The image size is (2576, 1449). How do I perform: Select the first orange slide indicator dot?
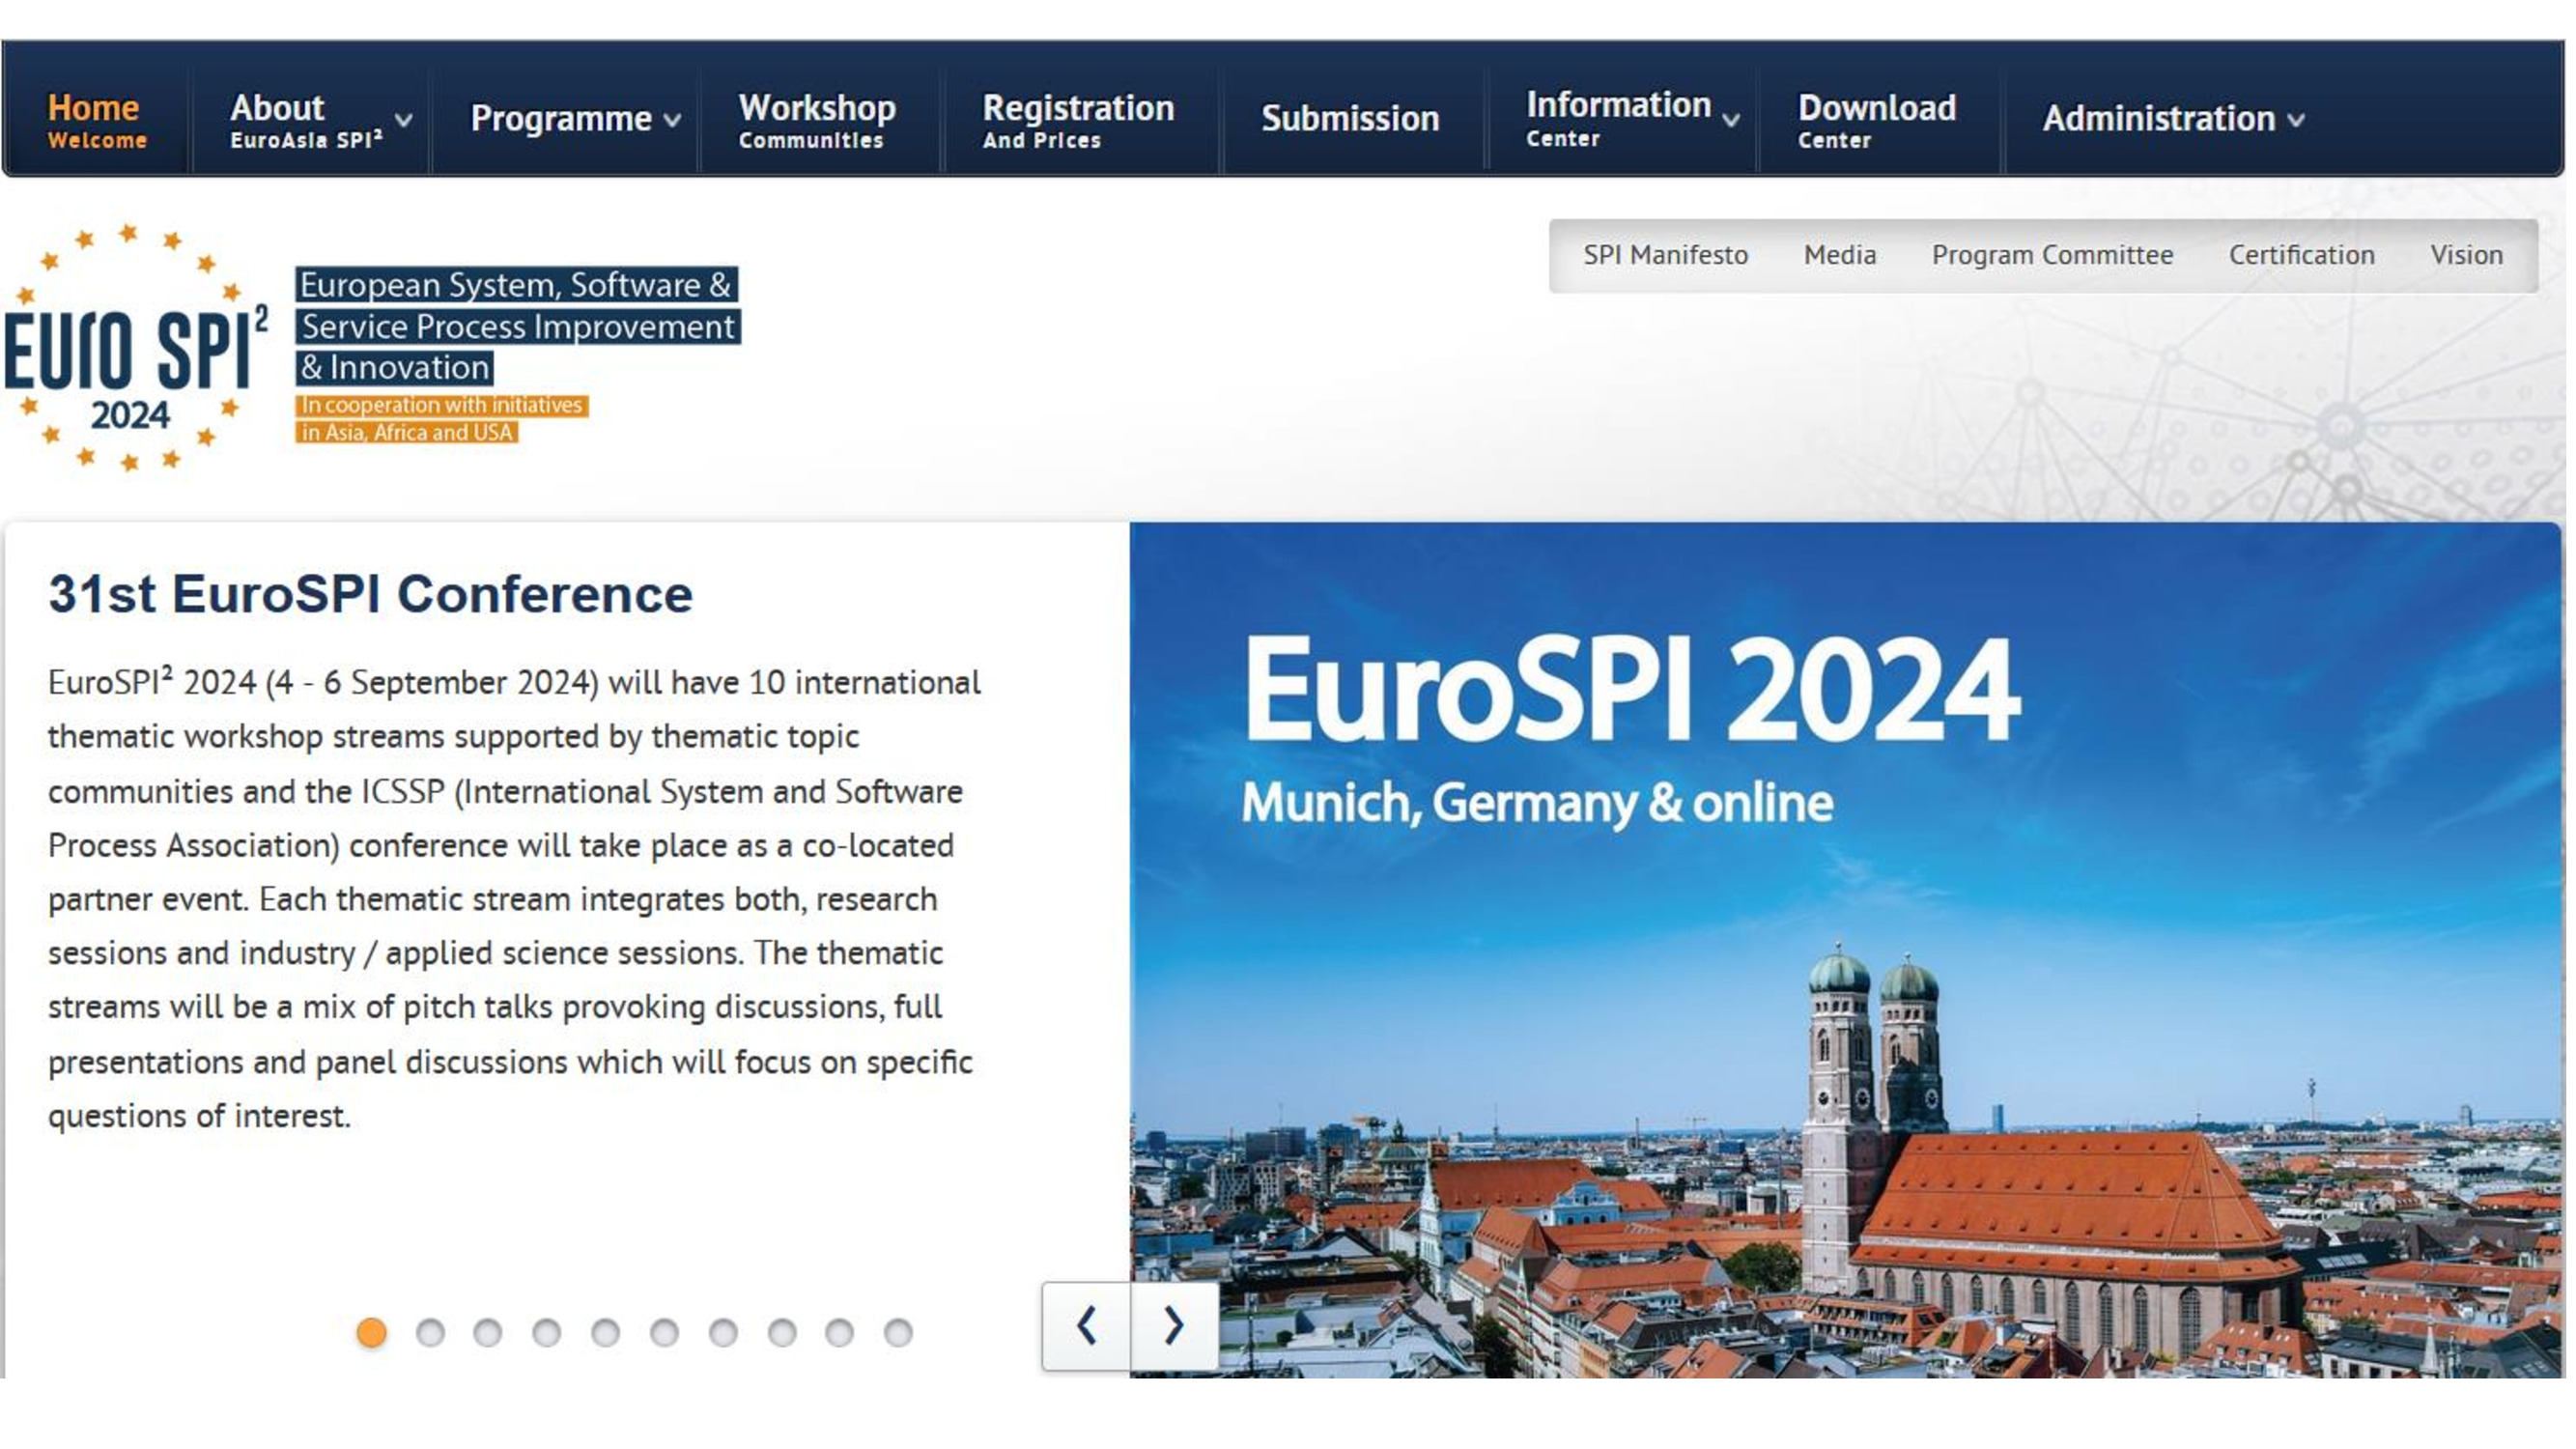pos(371,1332)
